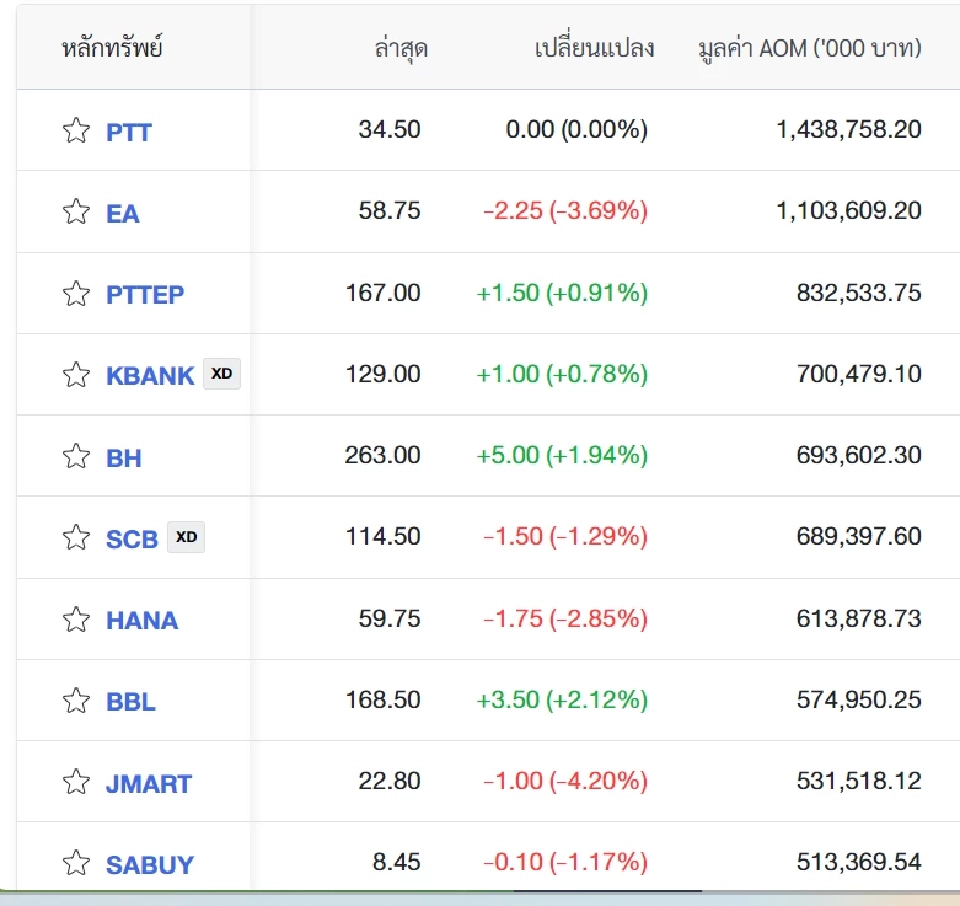Screen dimensions: 960x906
Task: Click the star icon next to PTT
Action: (76, 130)
